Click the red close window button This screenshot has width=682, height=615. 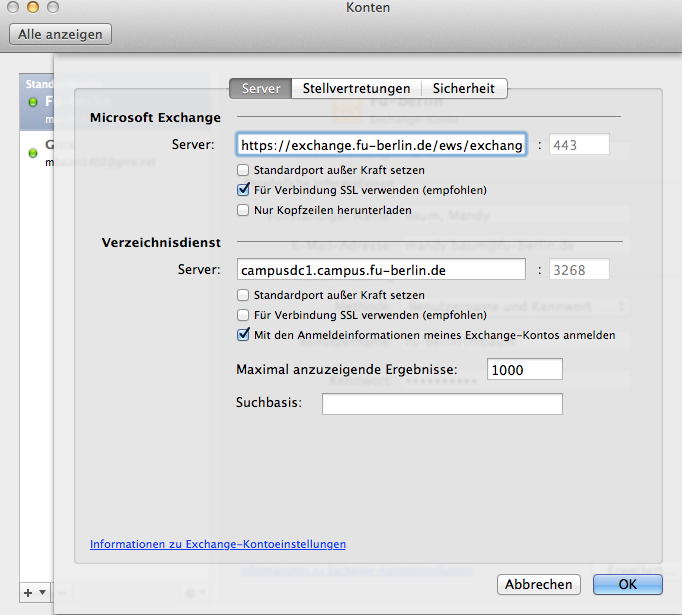(x=14, y=8)
